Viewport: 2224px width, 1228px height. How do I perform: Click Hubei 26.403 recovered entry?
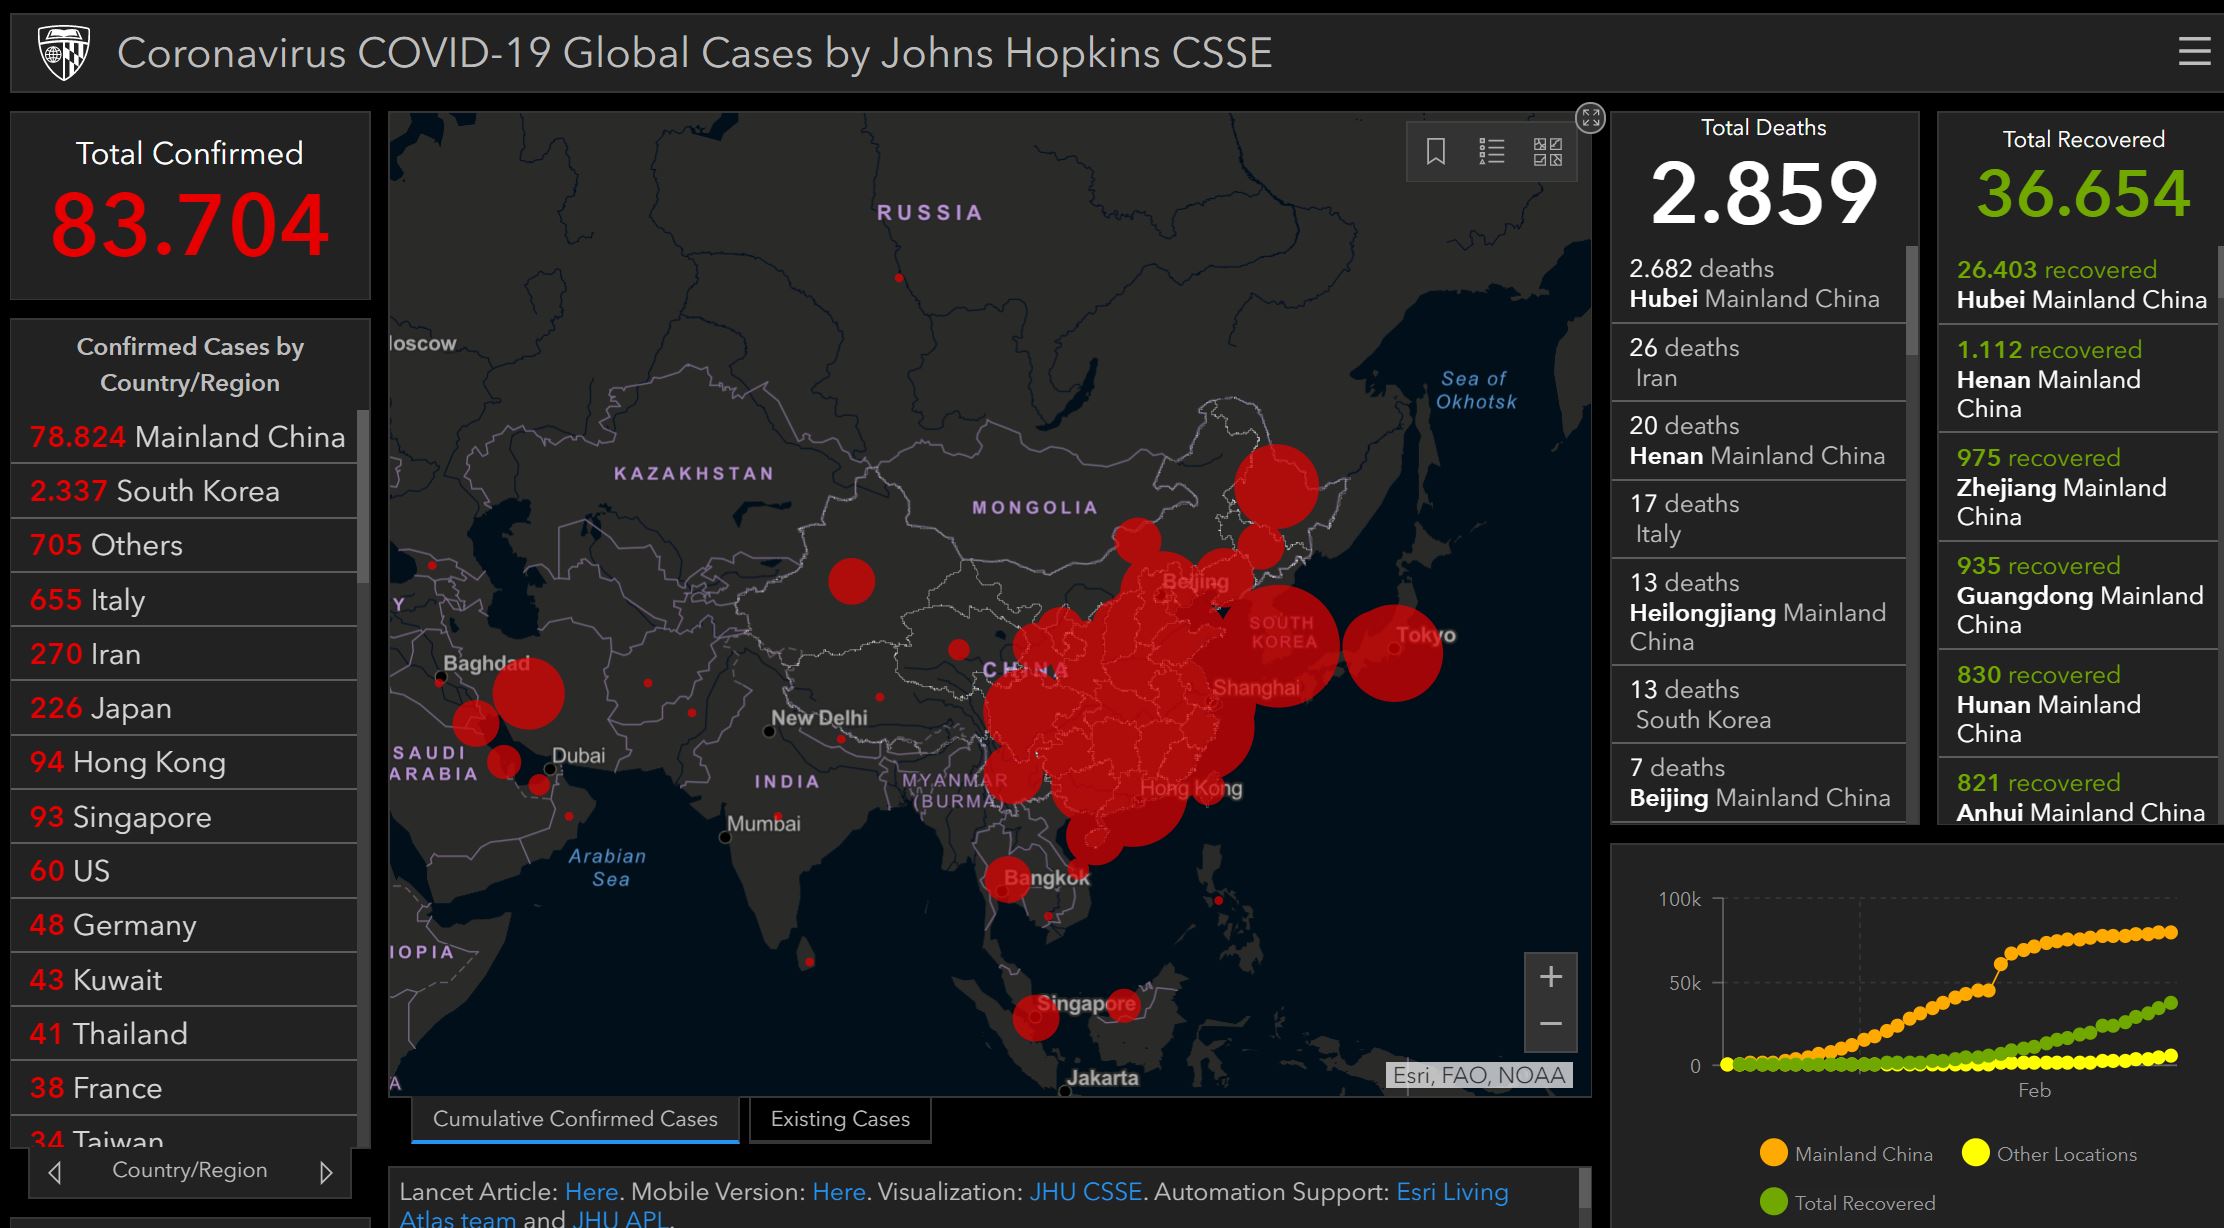[2078, 285]
